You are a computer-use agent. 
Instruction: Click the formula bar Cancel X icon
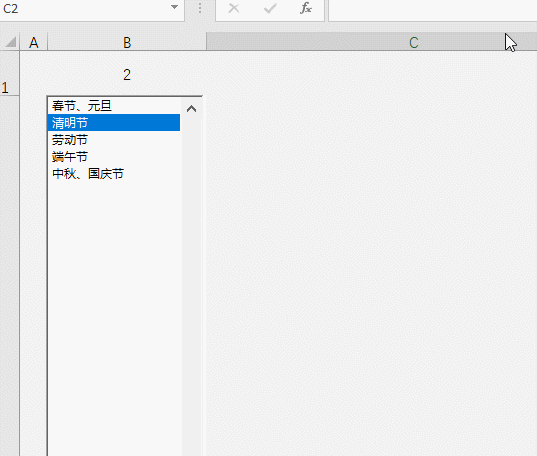234,8
